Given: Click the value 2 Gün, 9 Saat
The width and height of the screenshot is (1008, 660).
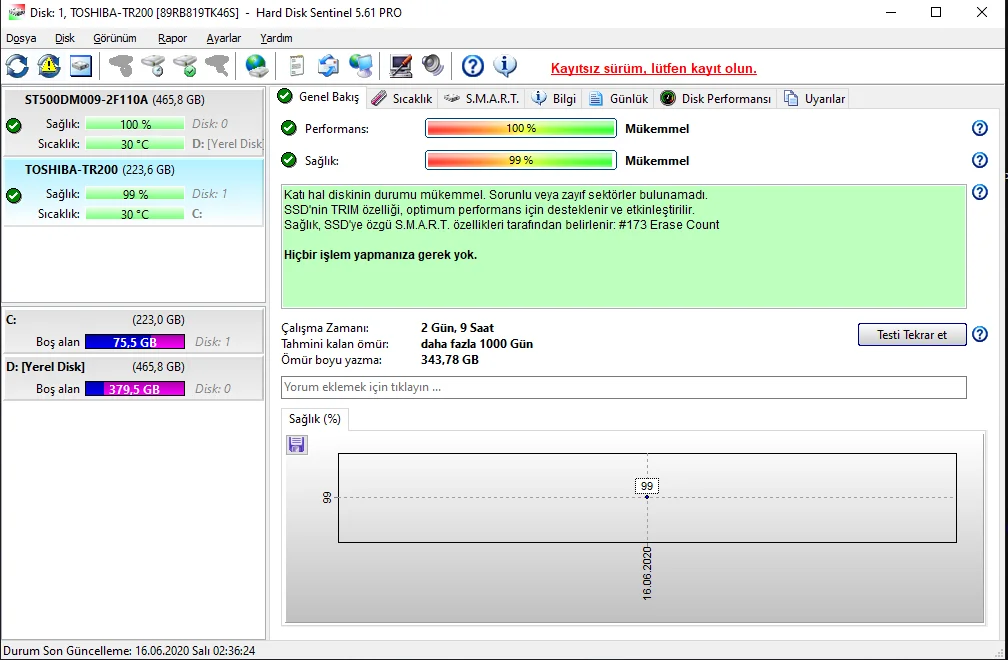Looking at the screenshot, I should pos(457,328).
